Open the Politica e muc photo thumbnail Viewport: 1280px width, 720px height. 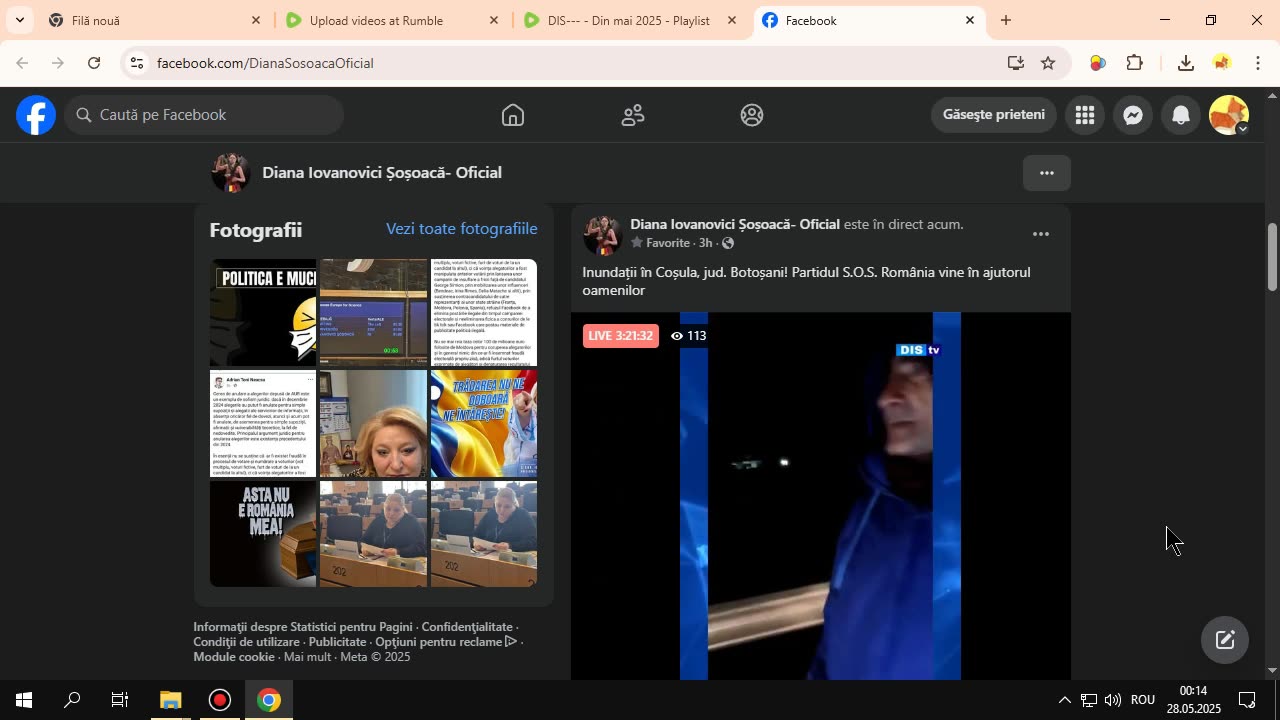(x=263, y=312)
